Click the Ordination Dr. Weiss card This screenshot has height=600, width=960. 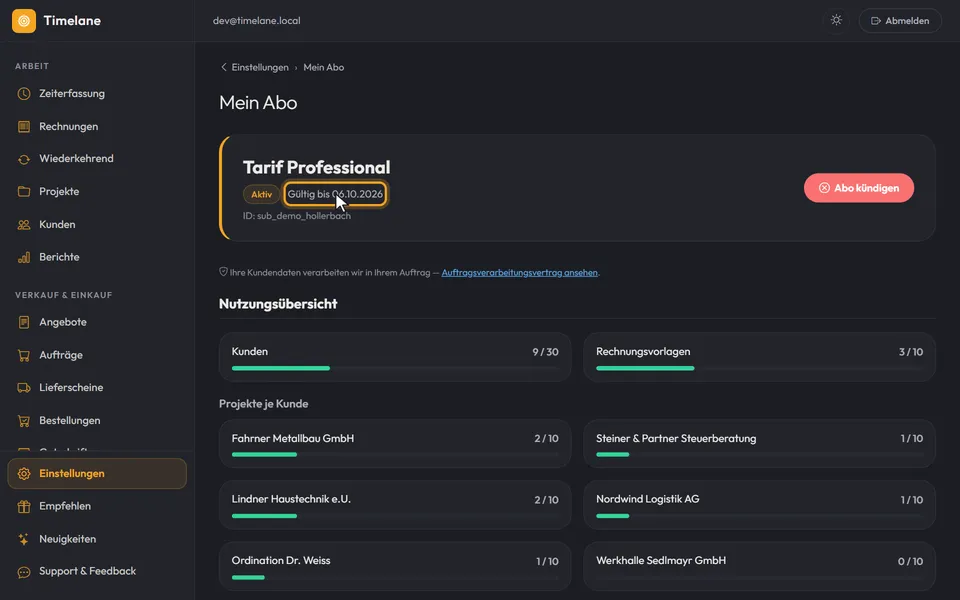tap(395, 566)
